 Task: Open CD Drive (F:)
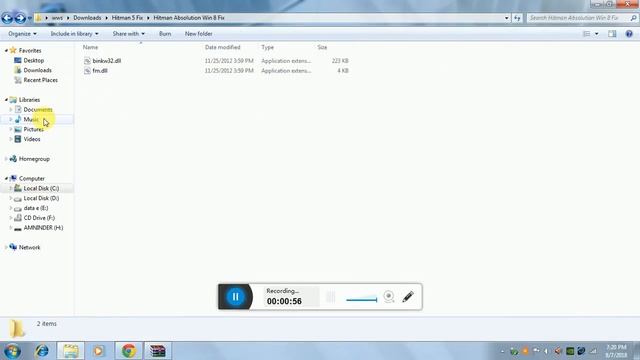39,218
